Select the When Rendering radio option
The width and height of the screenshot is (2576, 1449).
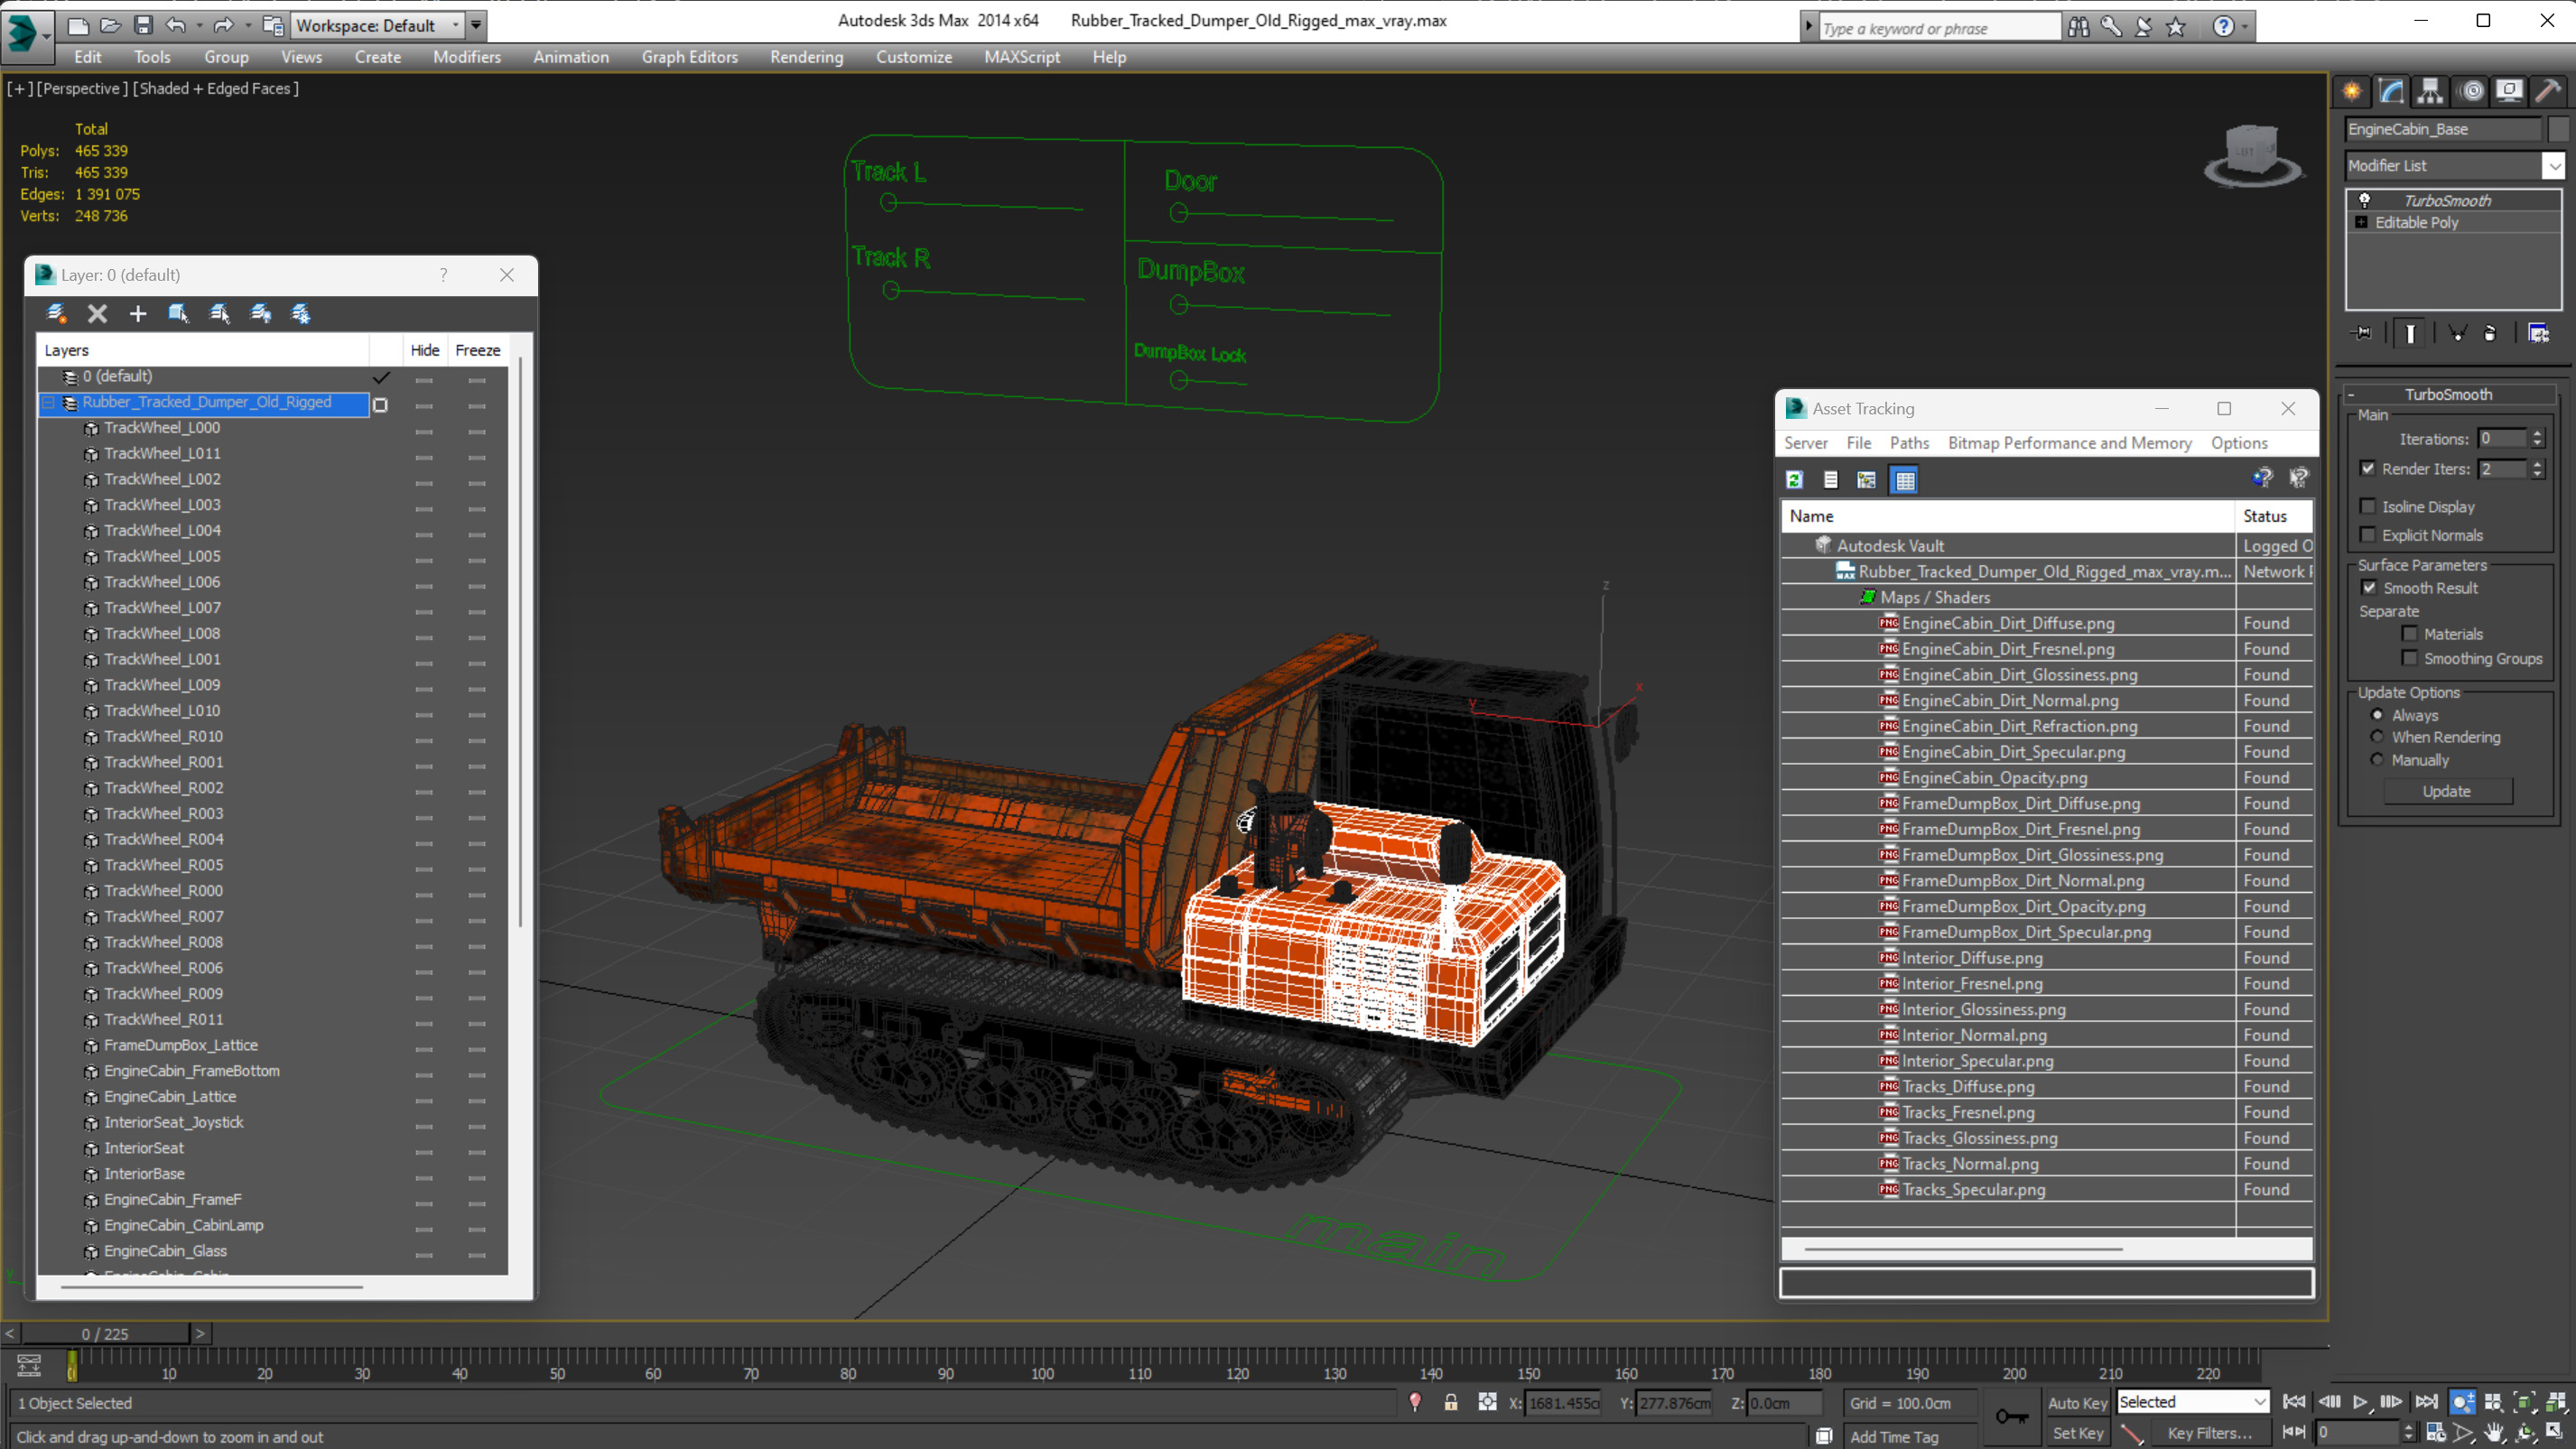2377,737
